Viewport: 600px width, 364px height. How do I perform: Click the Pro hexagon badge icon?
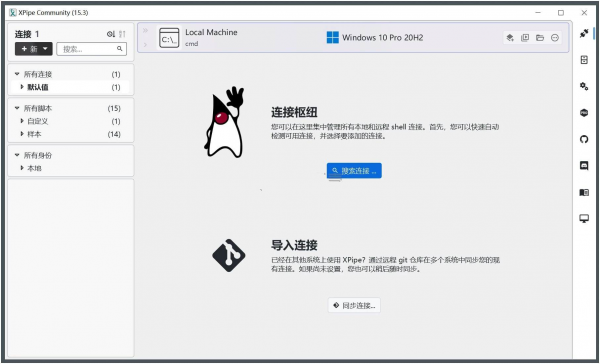click(584, 113)
